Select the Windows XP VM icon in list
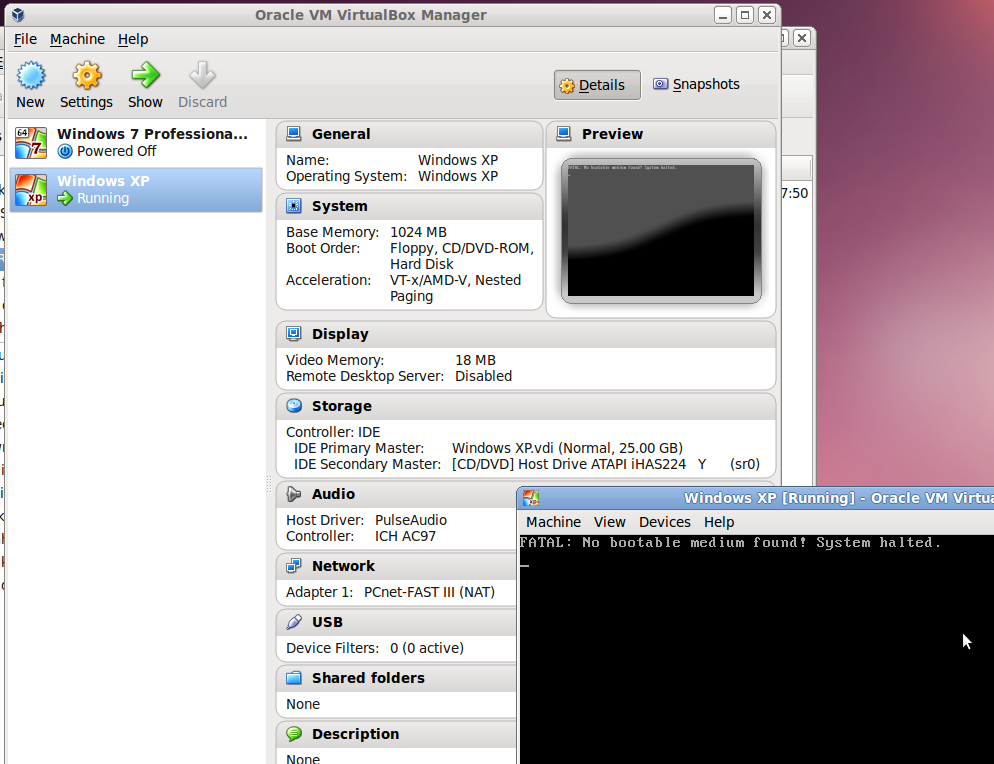This screenshot has width=994, height=764. point(31,190)
